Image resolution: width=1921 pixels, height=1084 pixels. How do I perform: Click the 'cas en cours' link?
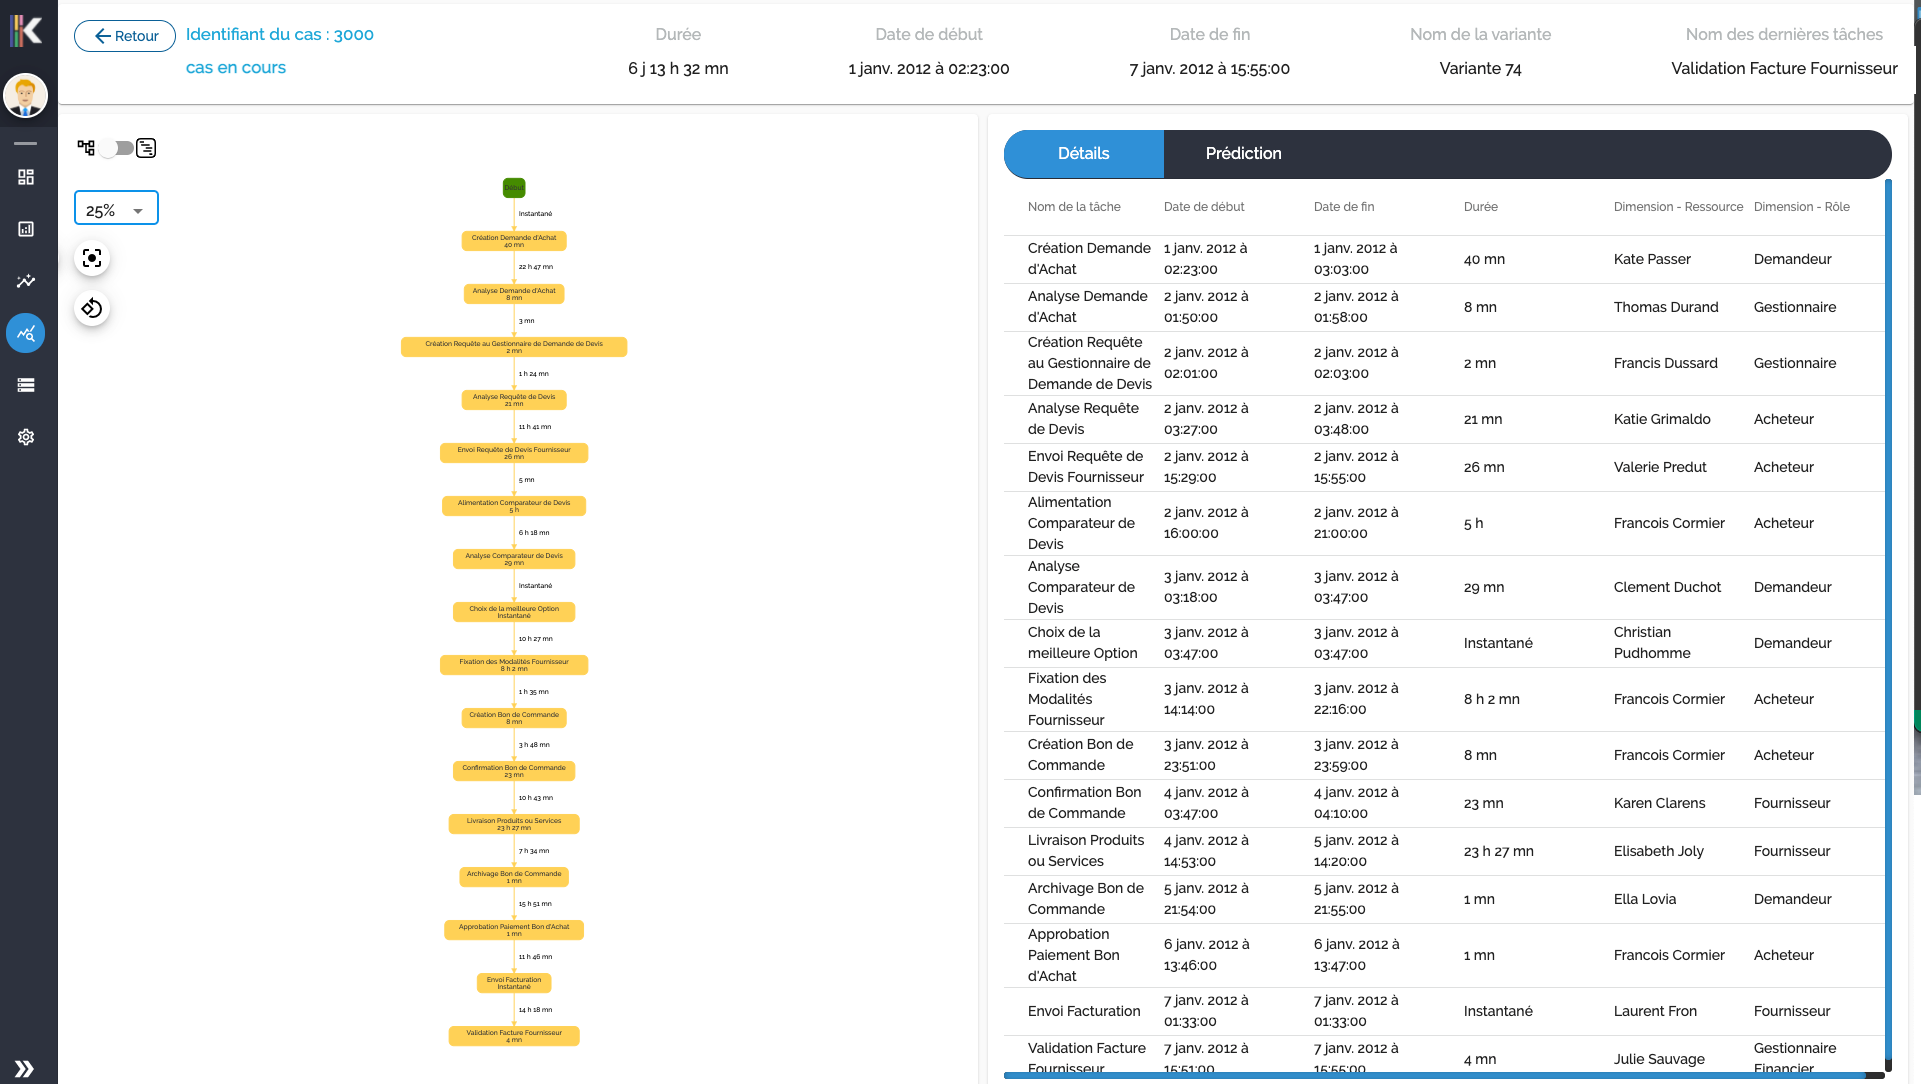coord(235,68)
